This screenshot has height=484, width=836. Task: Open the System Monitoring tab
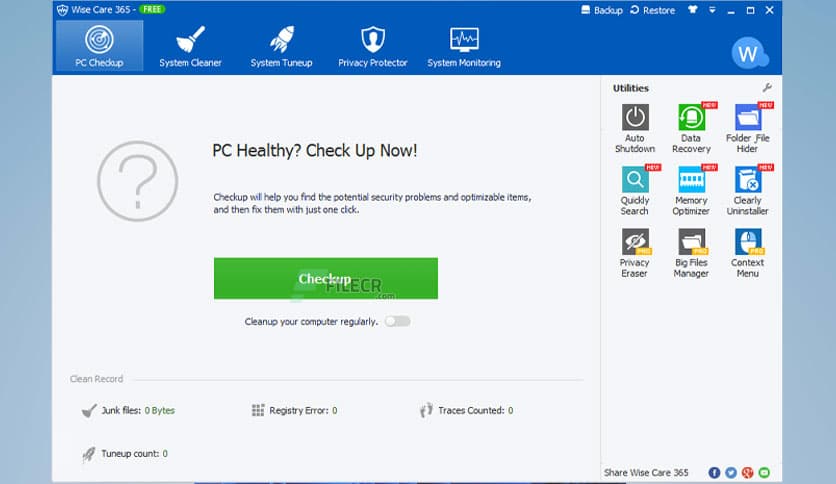pos(464,46)
